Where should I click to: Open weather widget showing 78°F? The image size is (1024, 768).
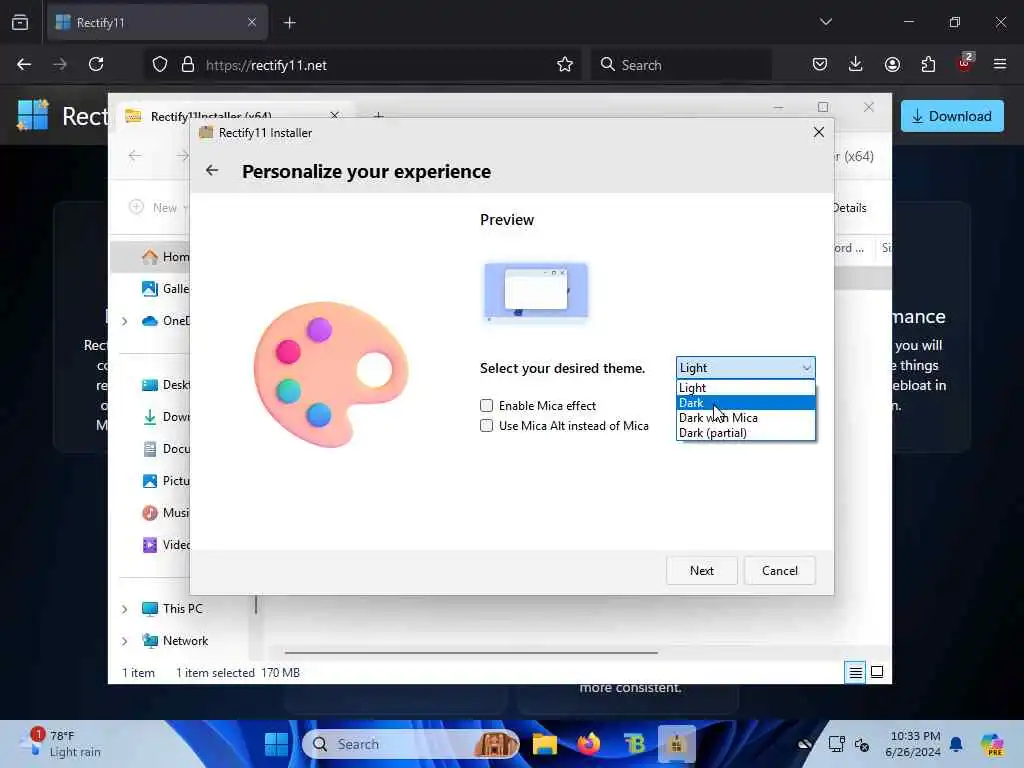(62, 744)
